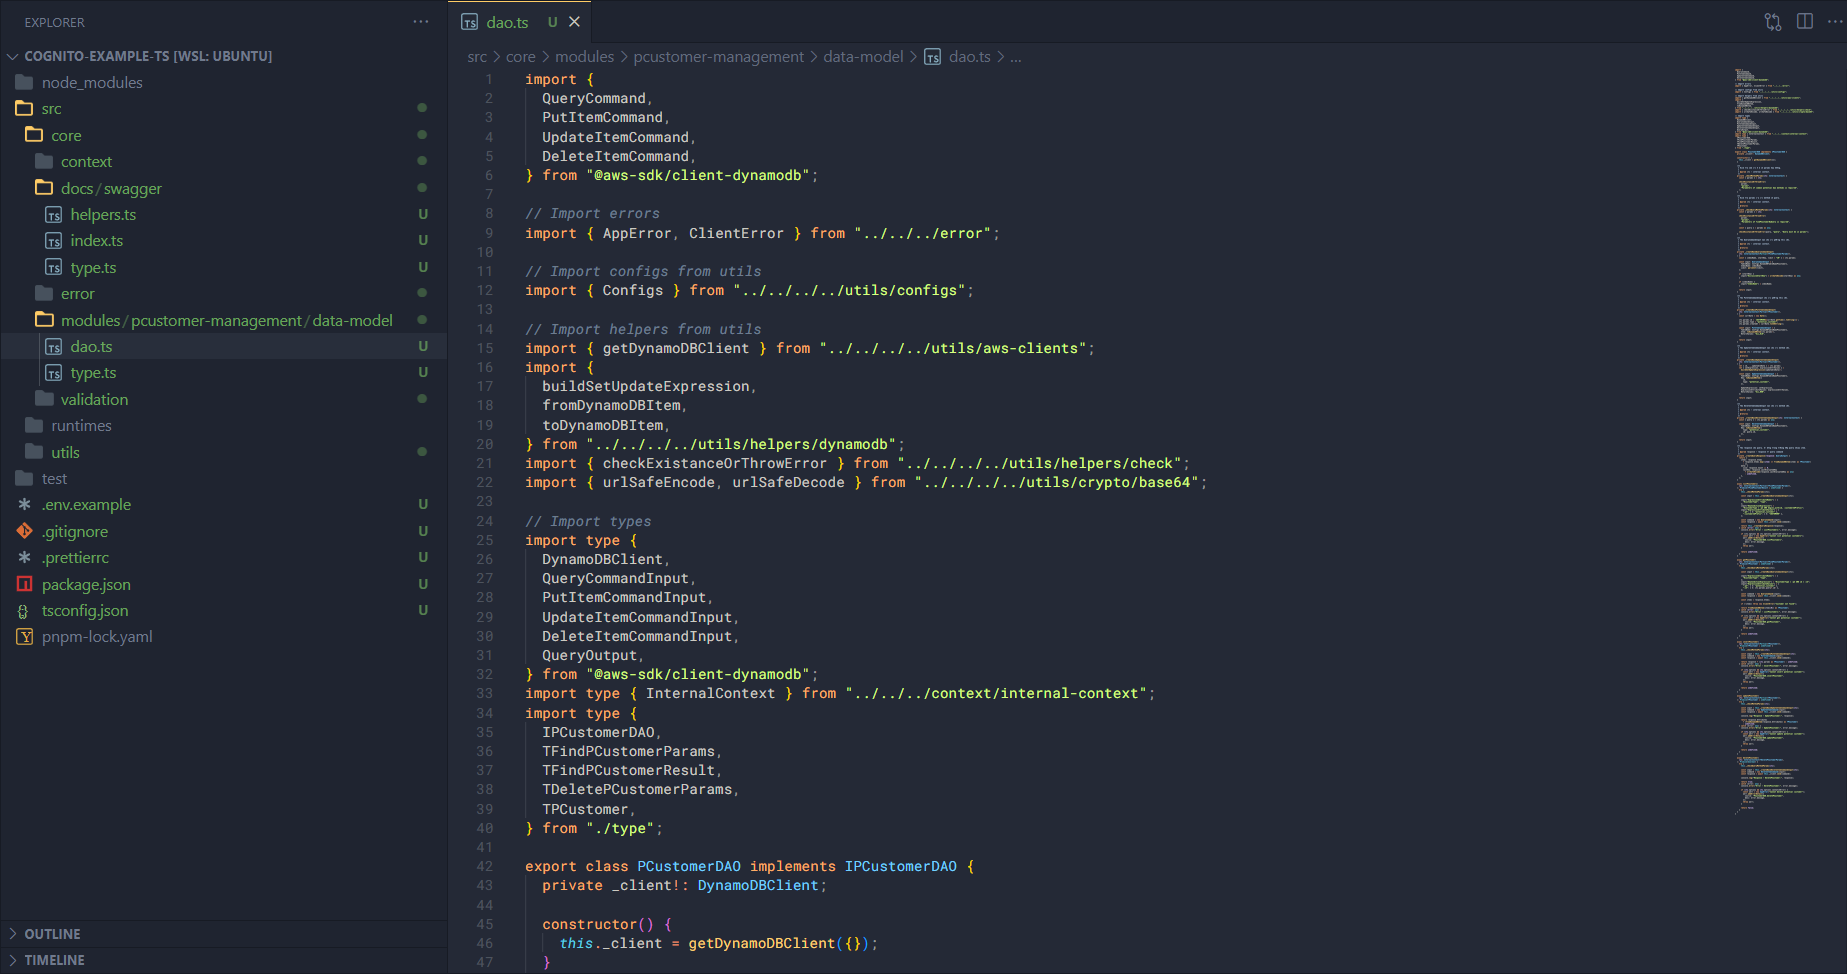Open pnpm-lock.yaml from the file tree

tap(97, 637)
